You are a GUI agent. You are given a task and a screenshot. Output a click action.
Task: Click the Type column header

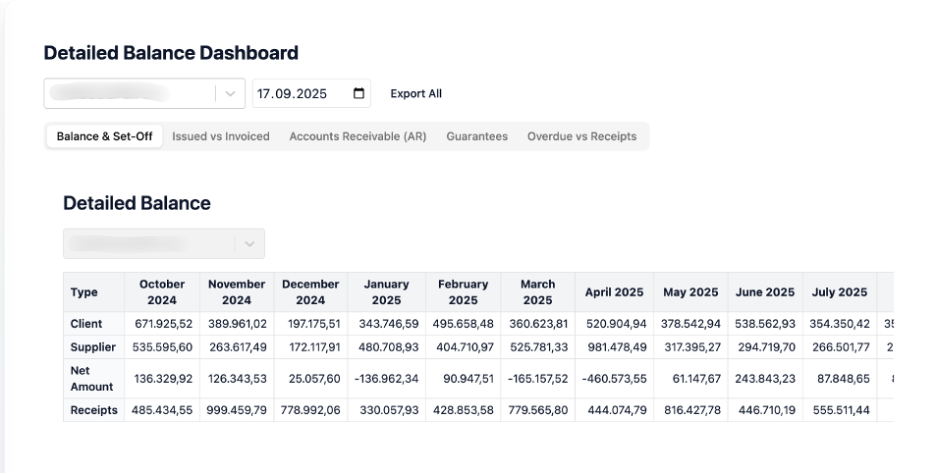tap(84, 292)
